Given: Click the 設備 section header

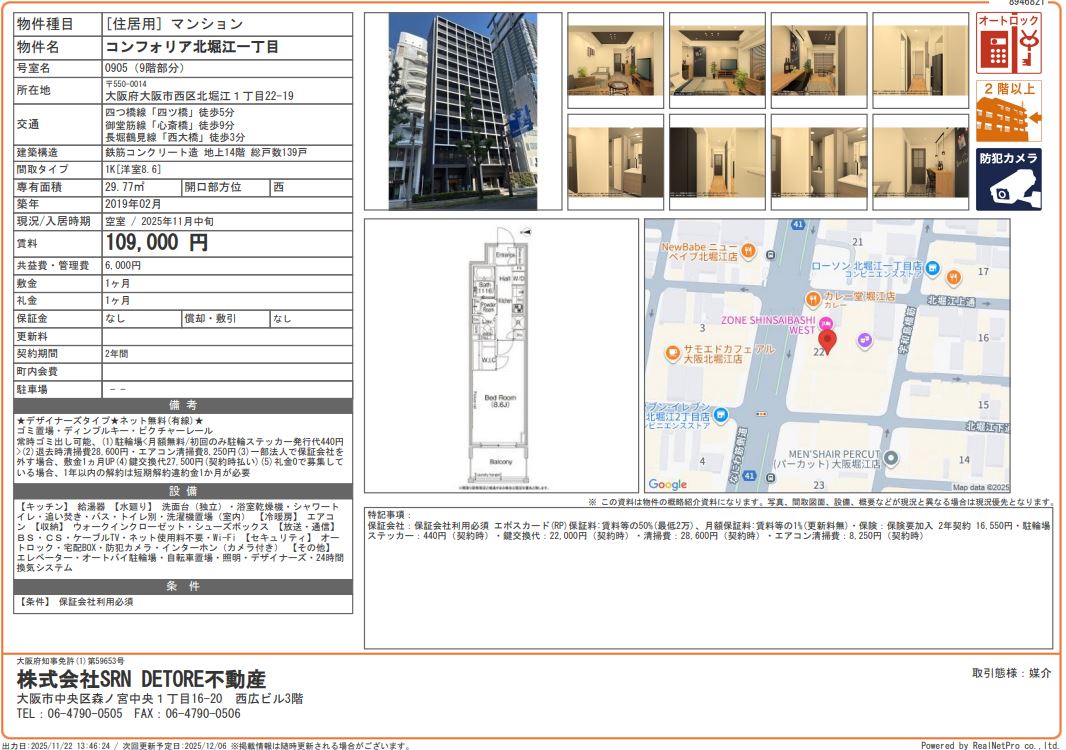Looking at the screenshot, I should click(x=183, y=491).
